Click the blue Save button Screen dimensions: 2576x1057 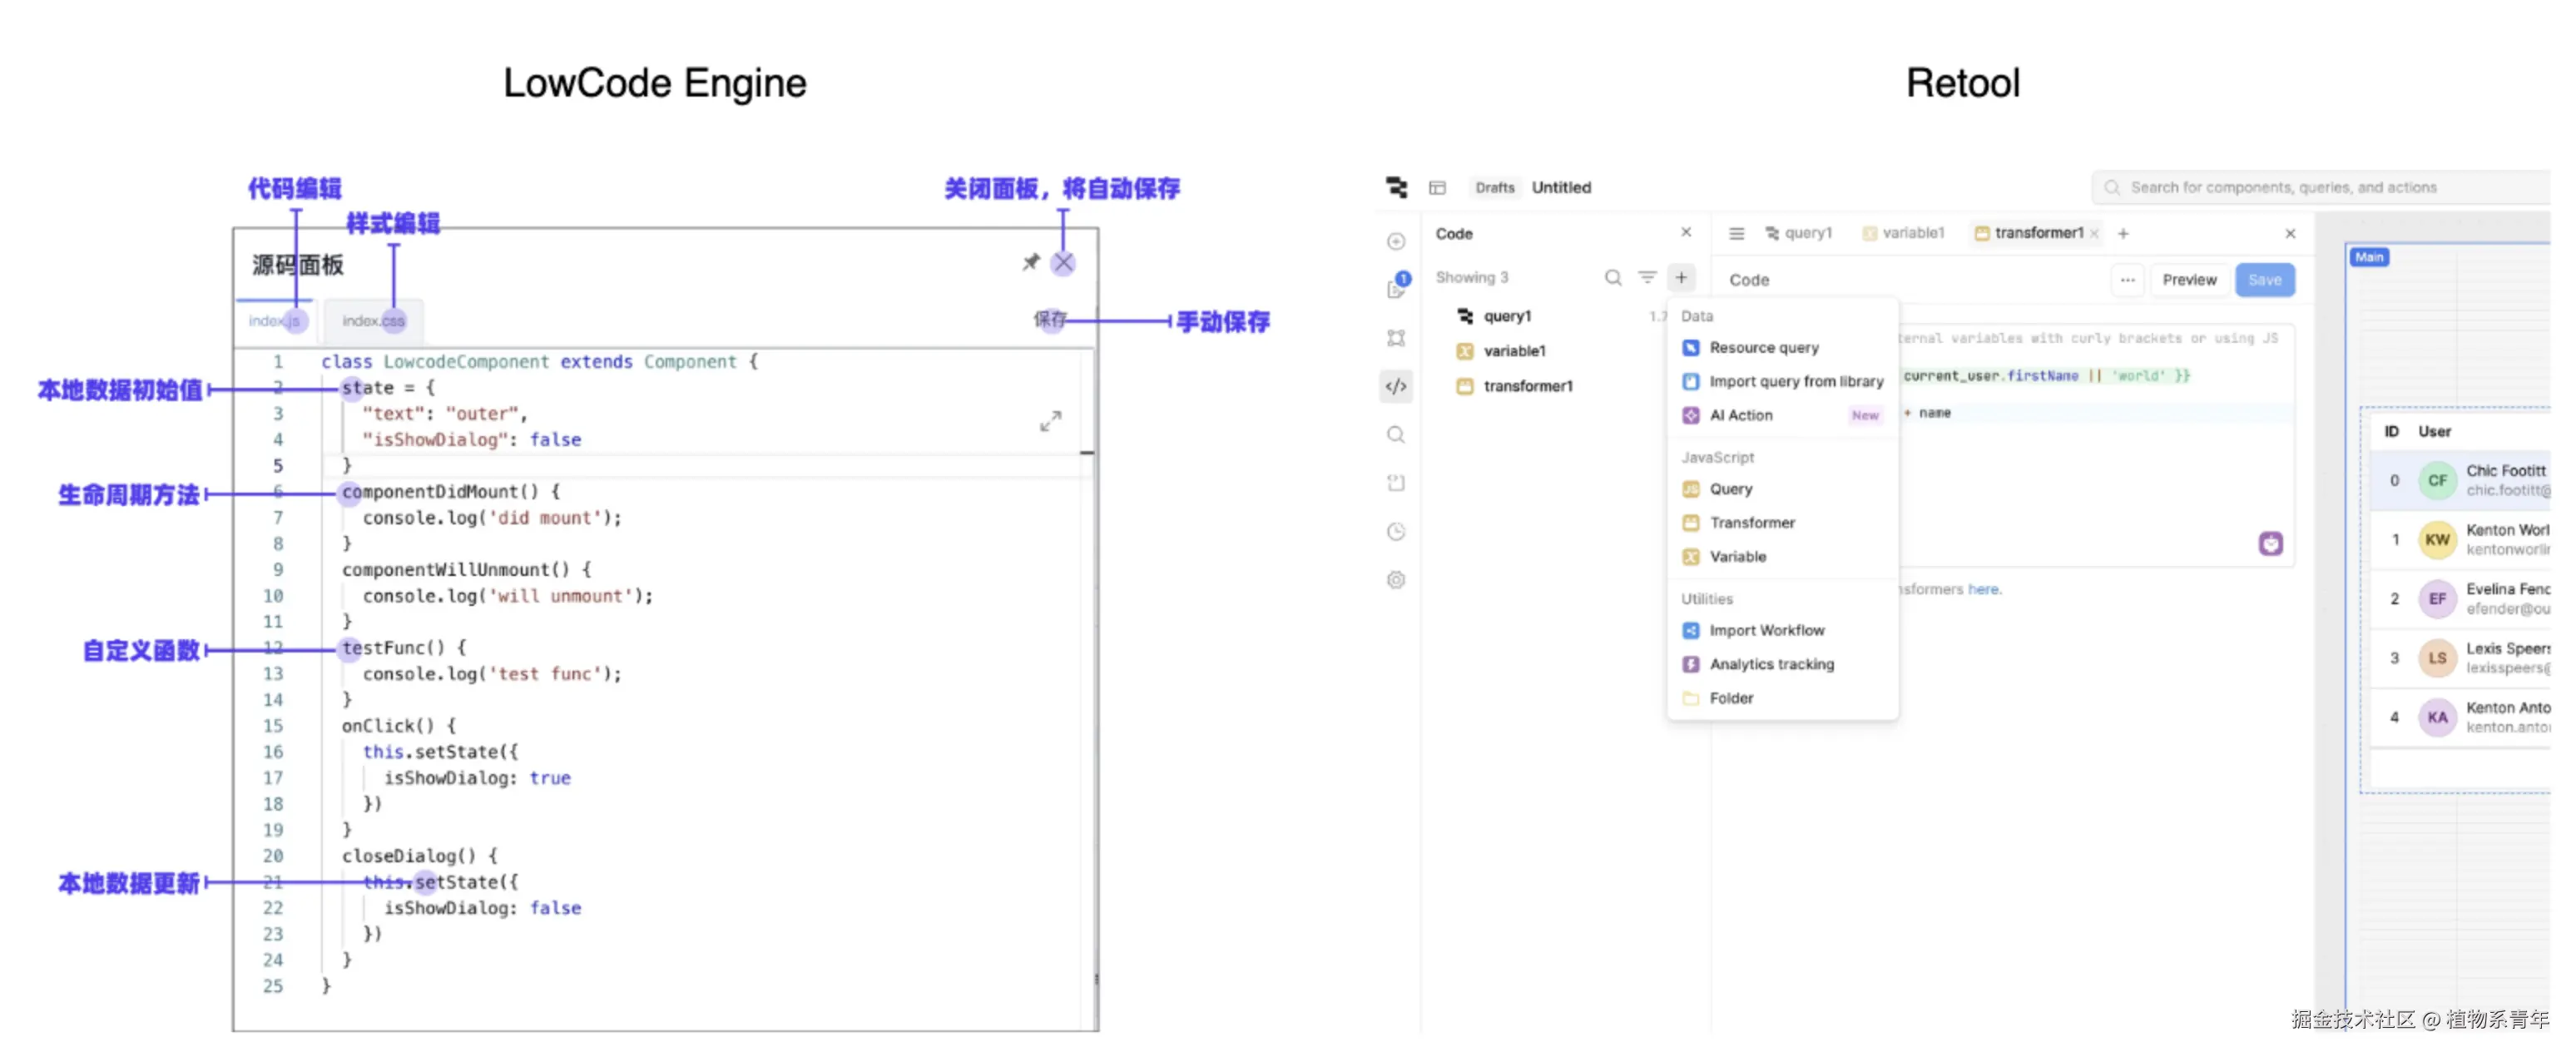[x=2264, y=280]
